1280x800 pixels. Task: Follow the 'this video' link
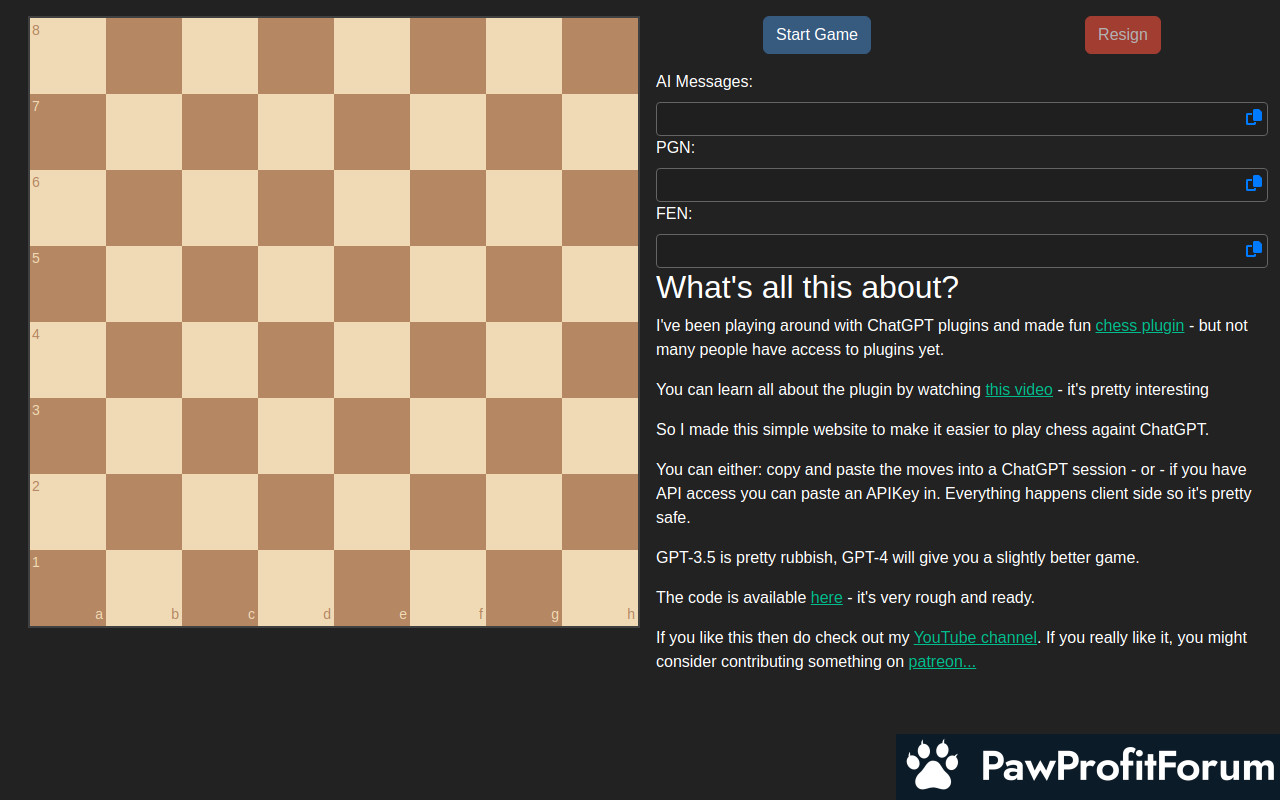point(1018,390)
